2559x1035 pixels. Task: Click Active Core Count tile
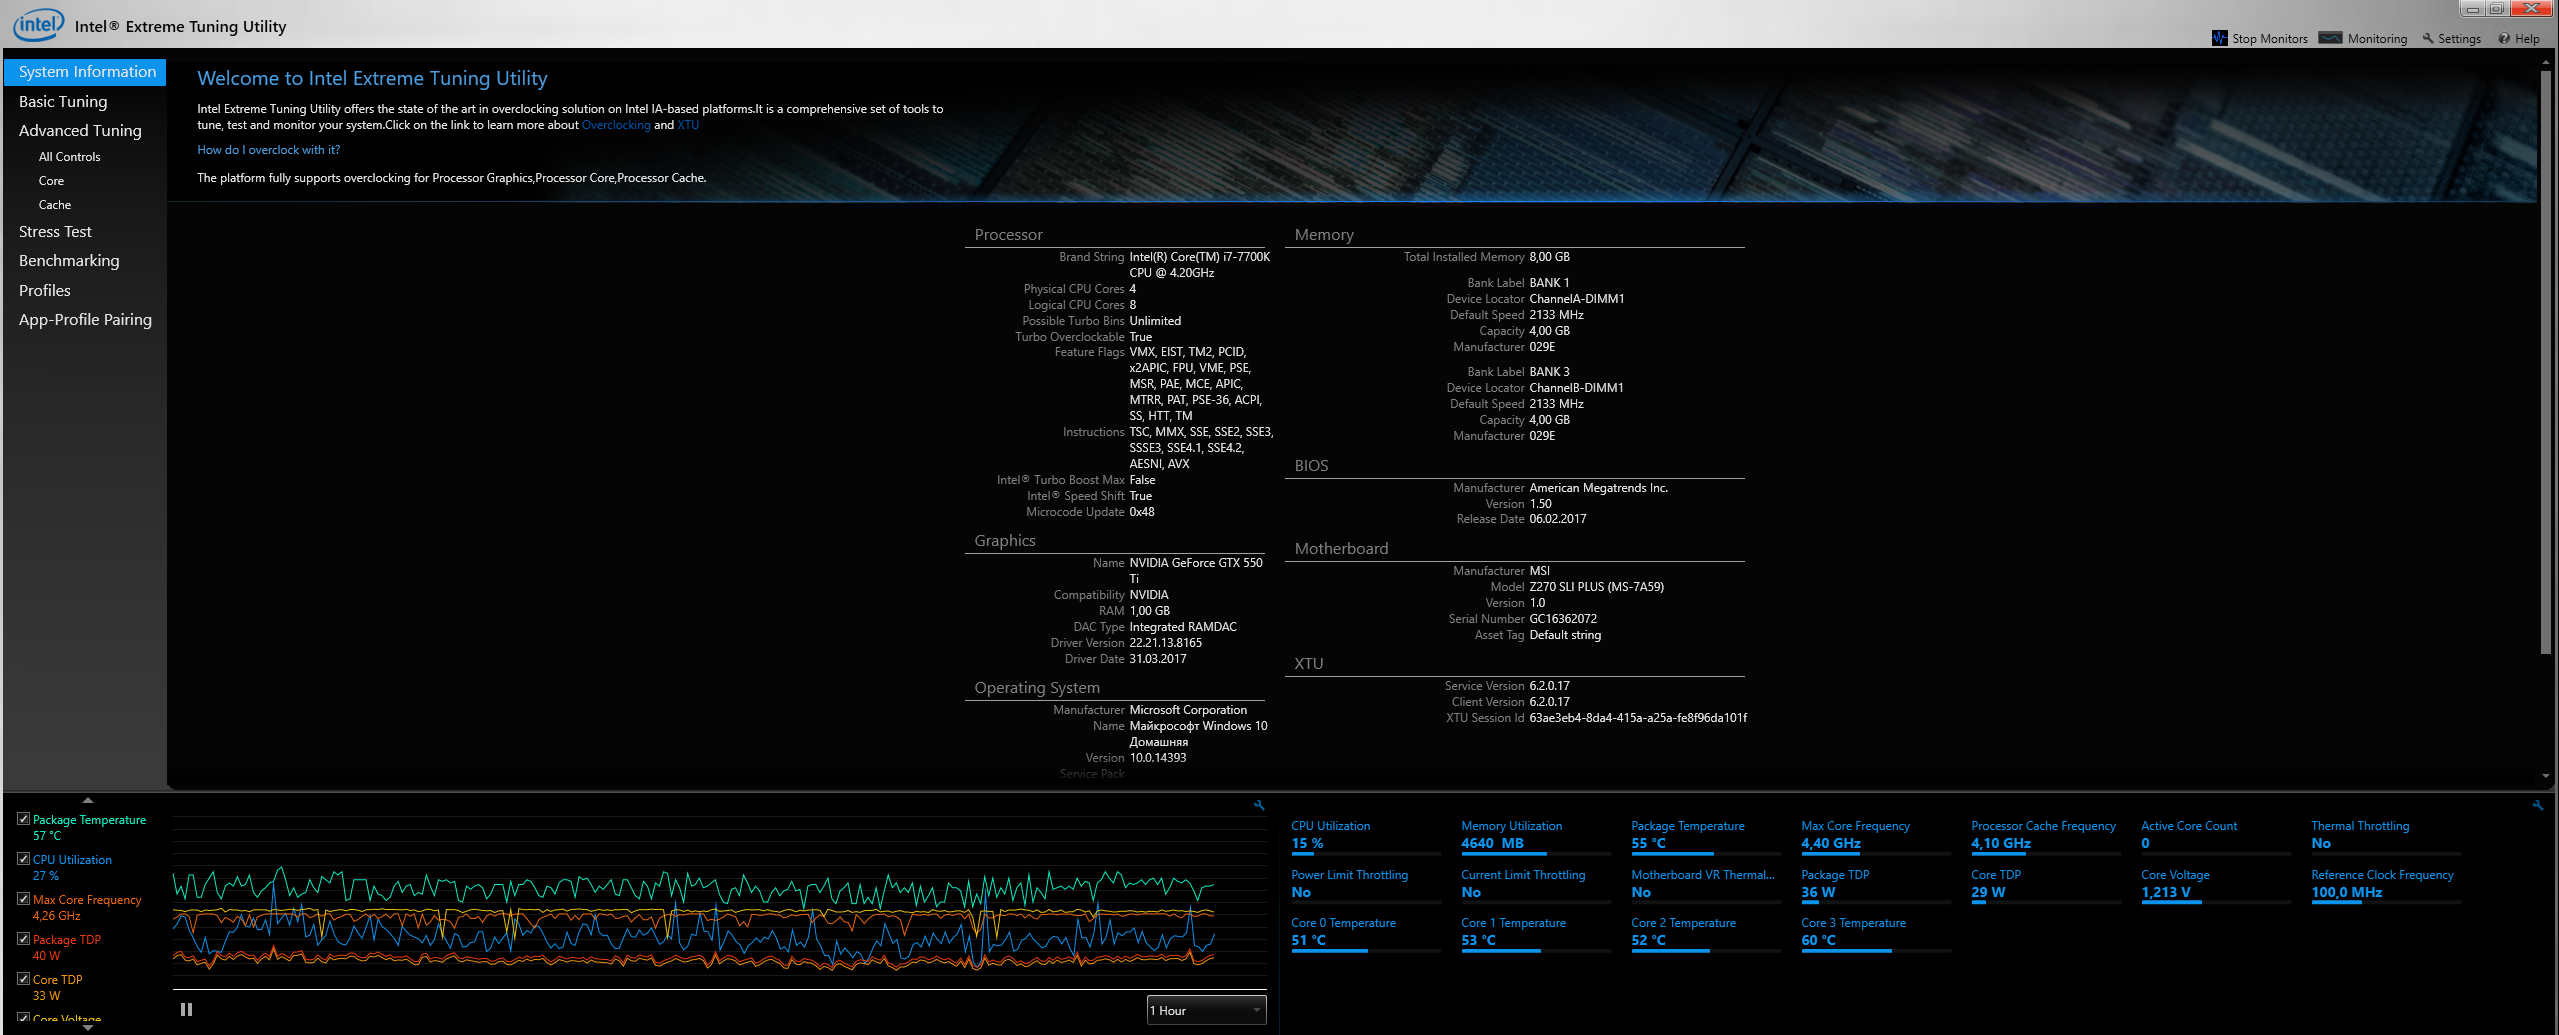(2216, 836)
